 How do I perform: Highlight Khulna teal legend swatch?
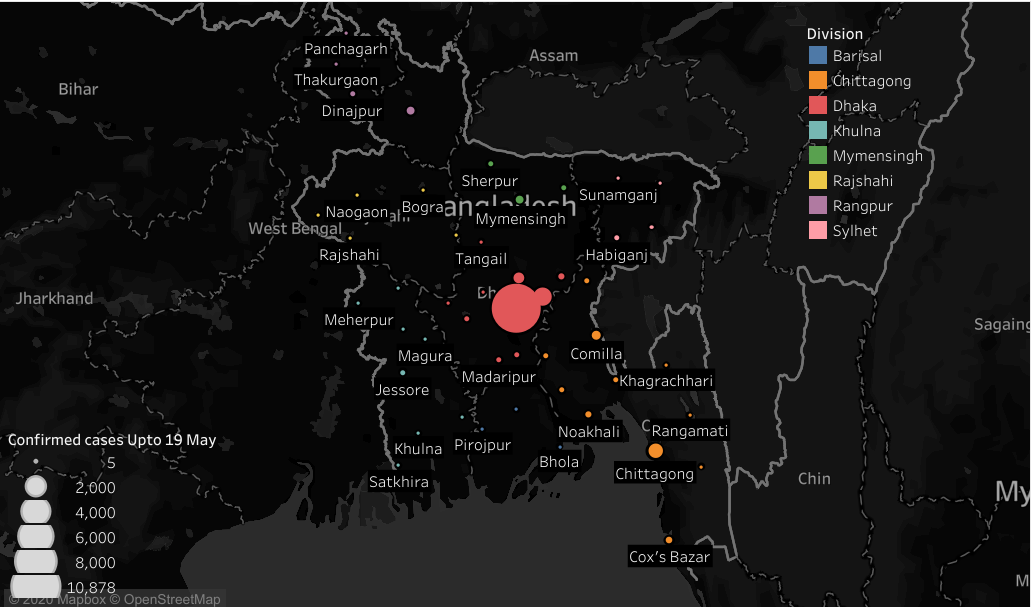817,130
